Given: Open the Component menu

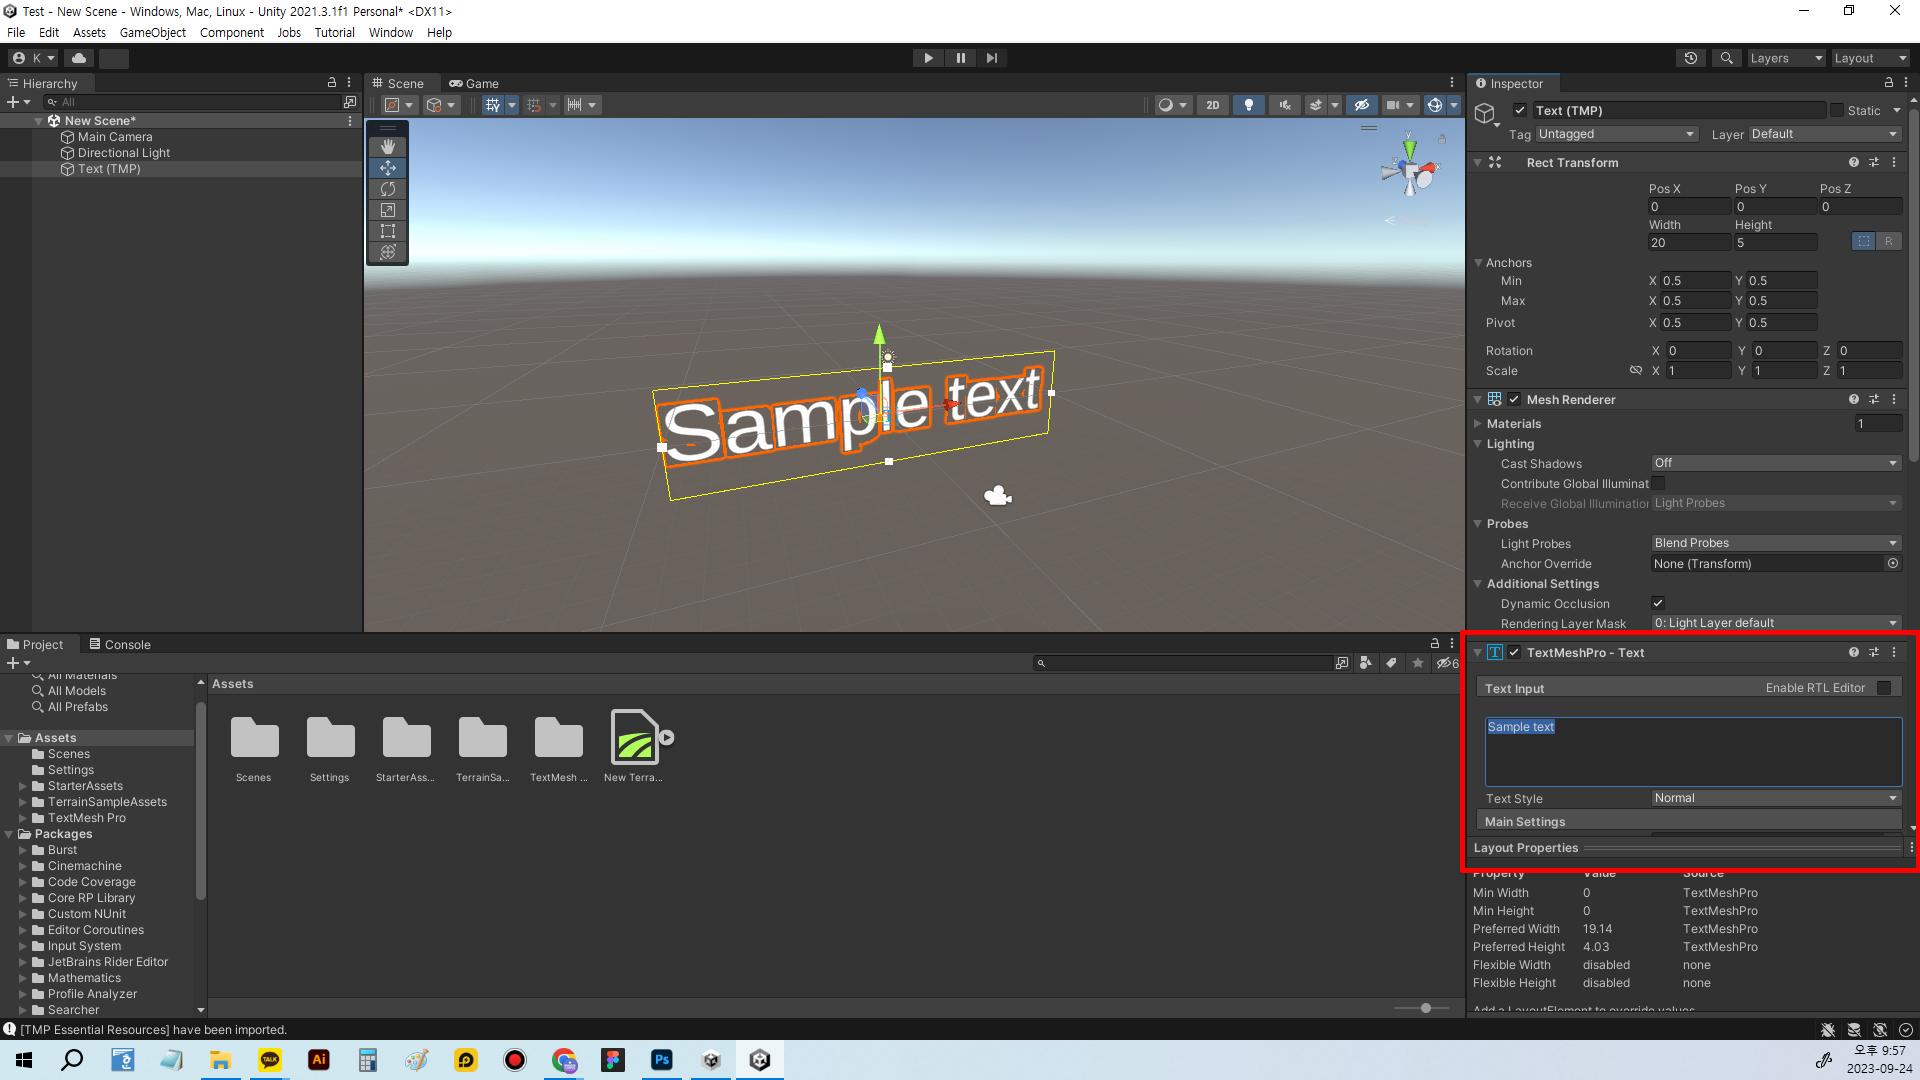Looking at the screenshot, I should pos(232,32).
